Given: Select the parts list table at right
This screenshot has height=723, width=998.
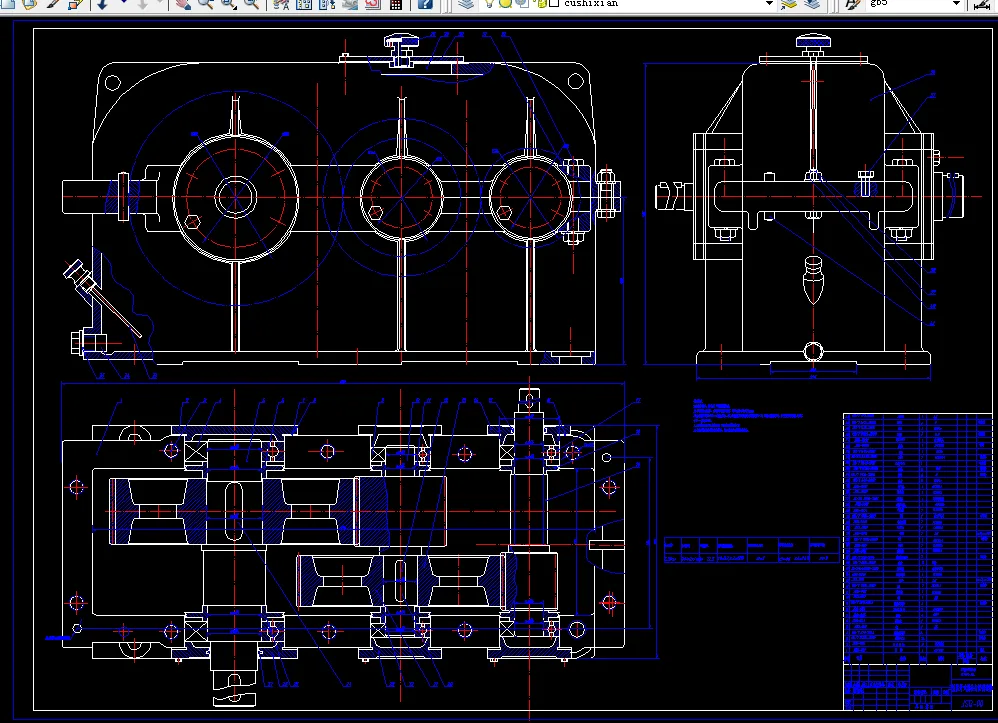Looking at the screenshot, I should 918,539.
